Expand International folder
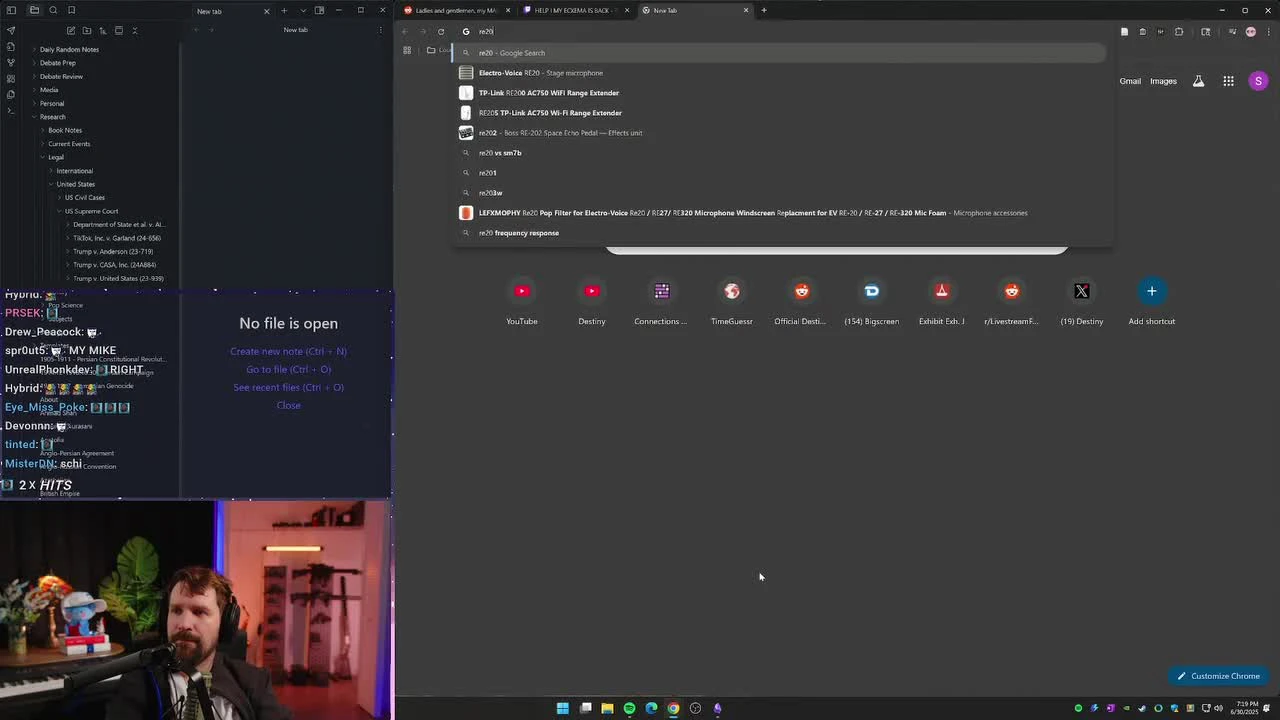Screen dimensions: 1280x720 coord(74,171)
